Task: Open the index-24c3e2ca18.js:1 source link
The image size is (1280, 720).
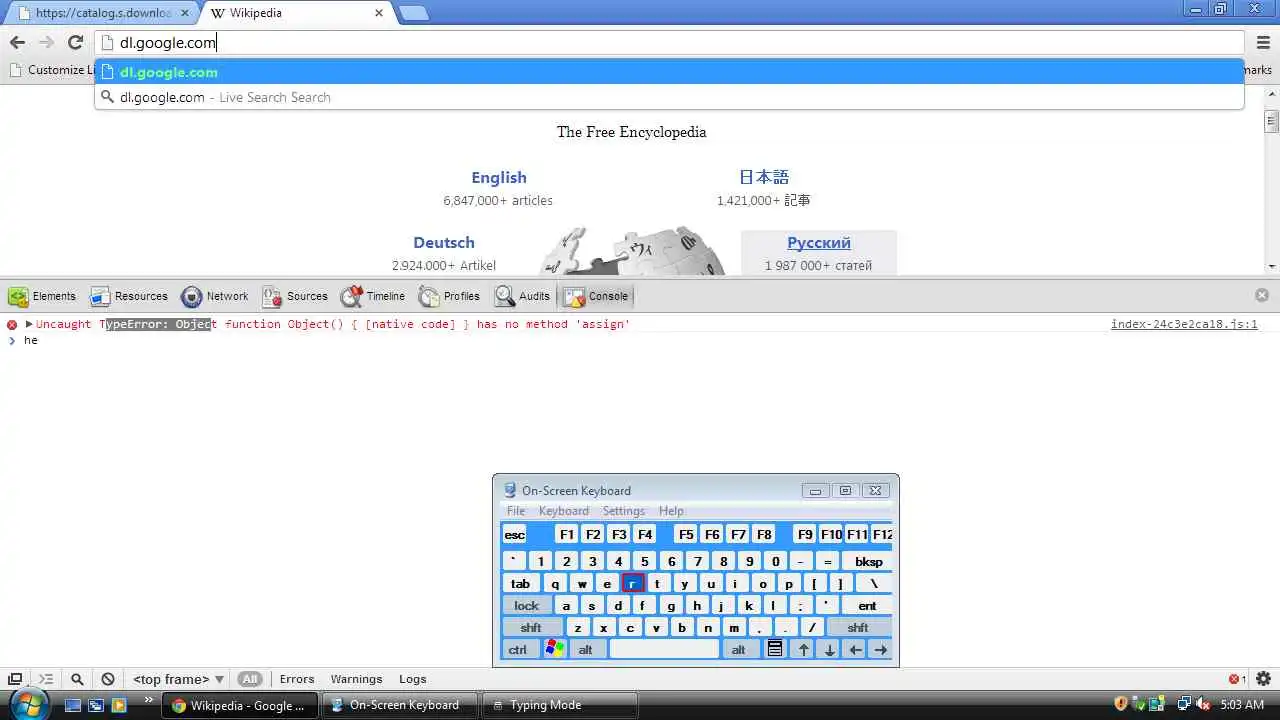Action: tap(1184, 324)
